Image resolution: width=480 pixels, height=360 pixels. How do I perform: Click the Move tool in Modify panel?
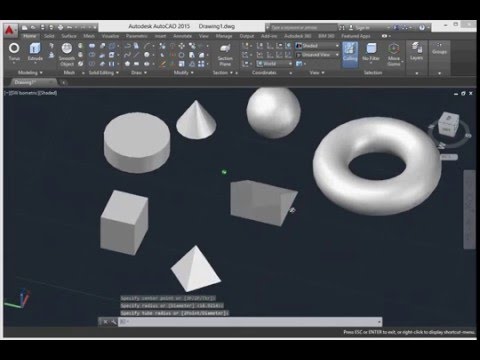pos(182,46)
